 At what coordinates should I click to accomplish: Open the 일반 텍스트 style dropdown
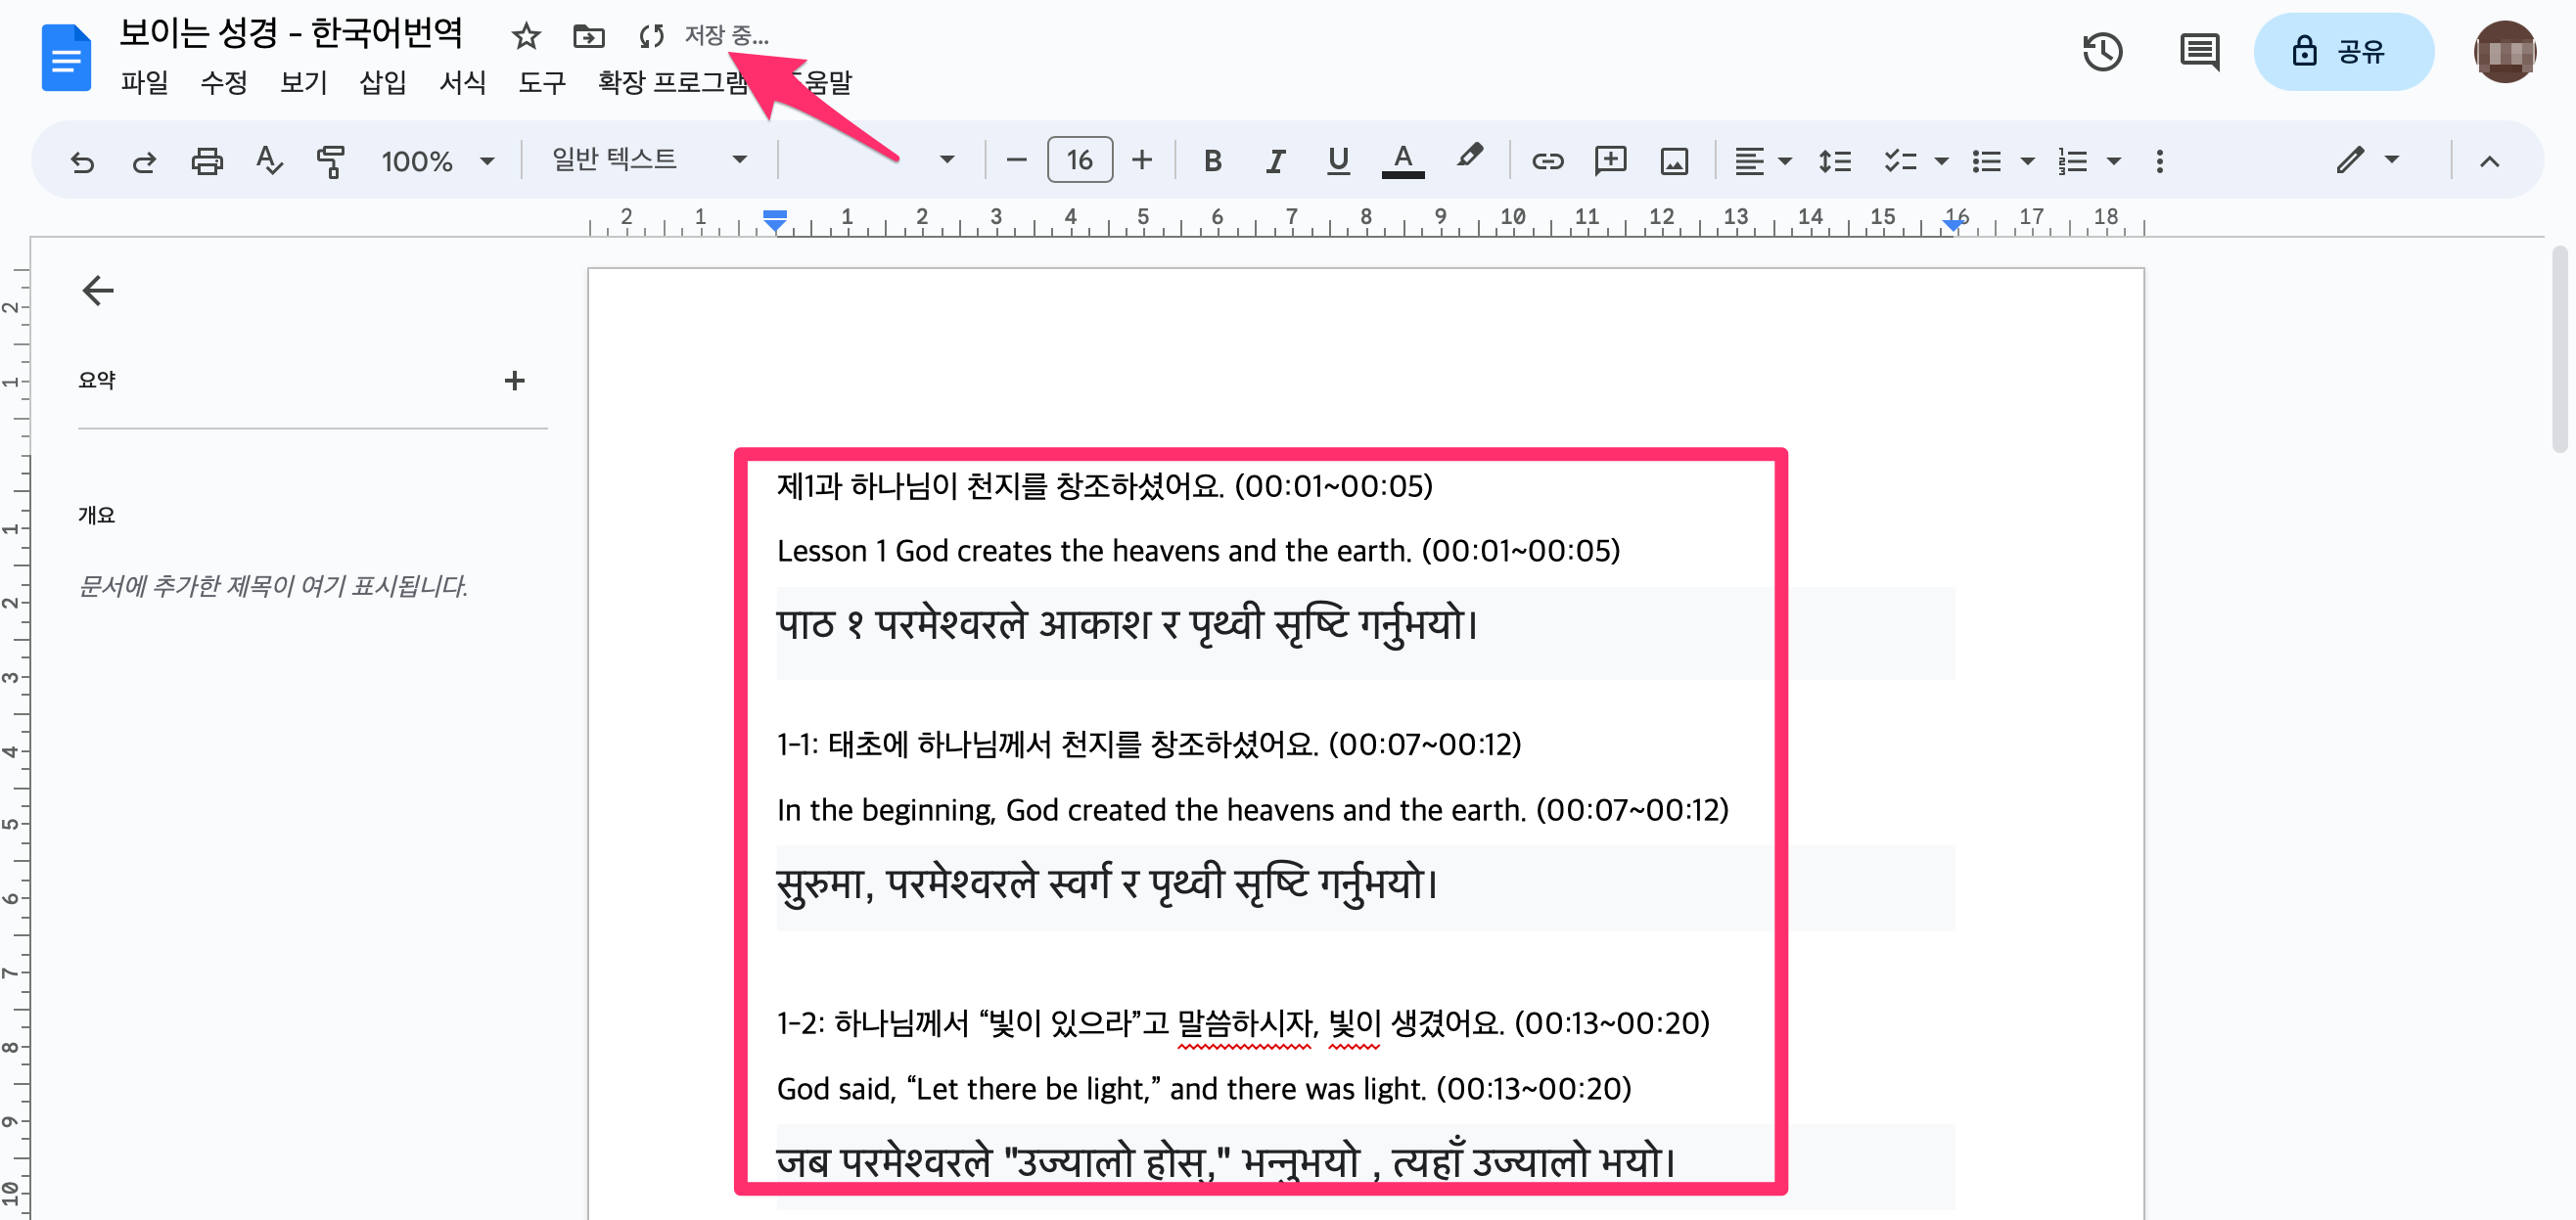[648, 160]
